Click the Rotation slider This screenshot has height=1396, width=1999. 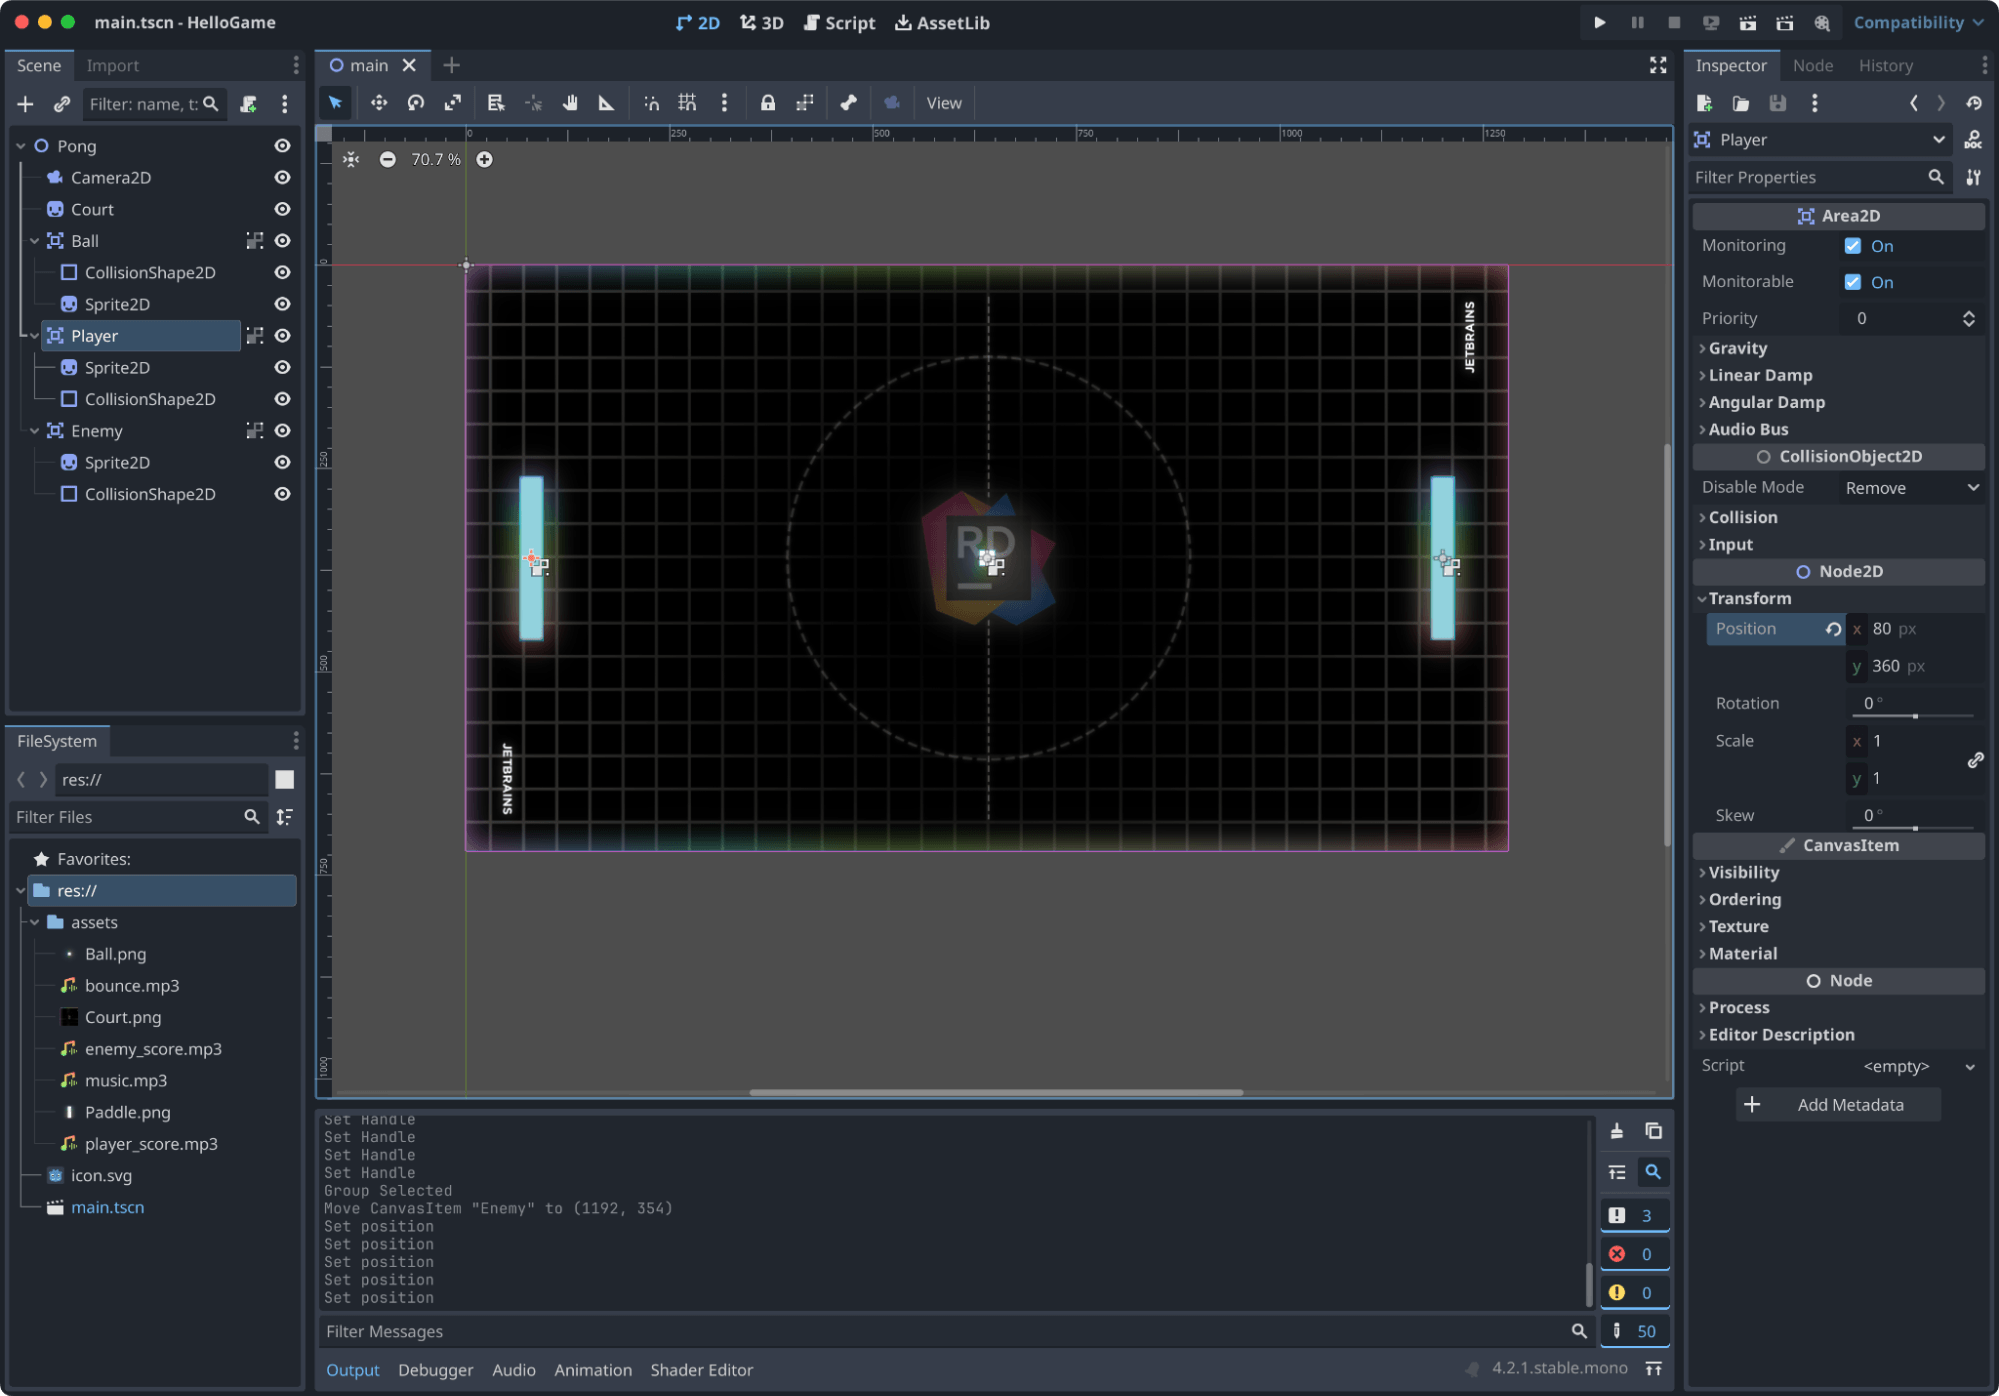click(x=1915, y=716)
